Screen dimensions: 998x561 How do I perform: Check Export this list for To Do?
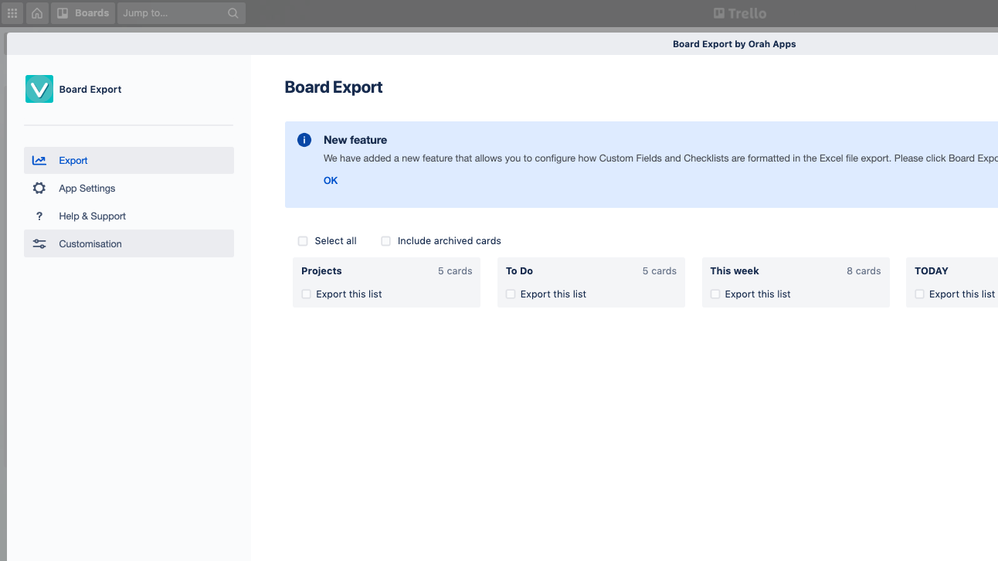coord(510,294)
